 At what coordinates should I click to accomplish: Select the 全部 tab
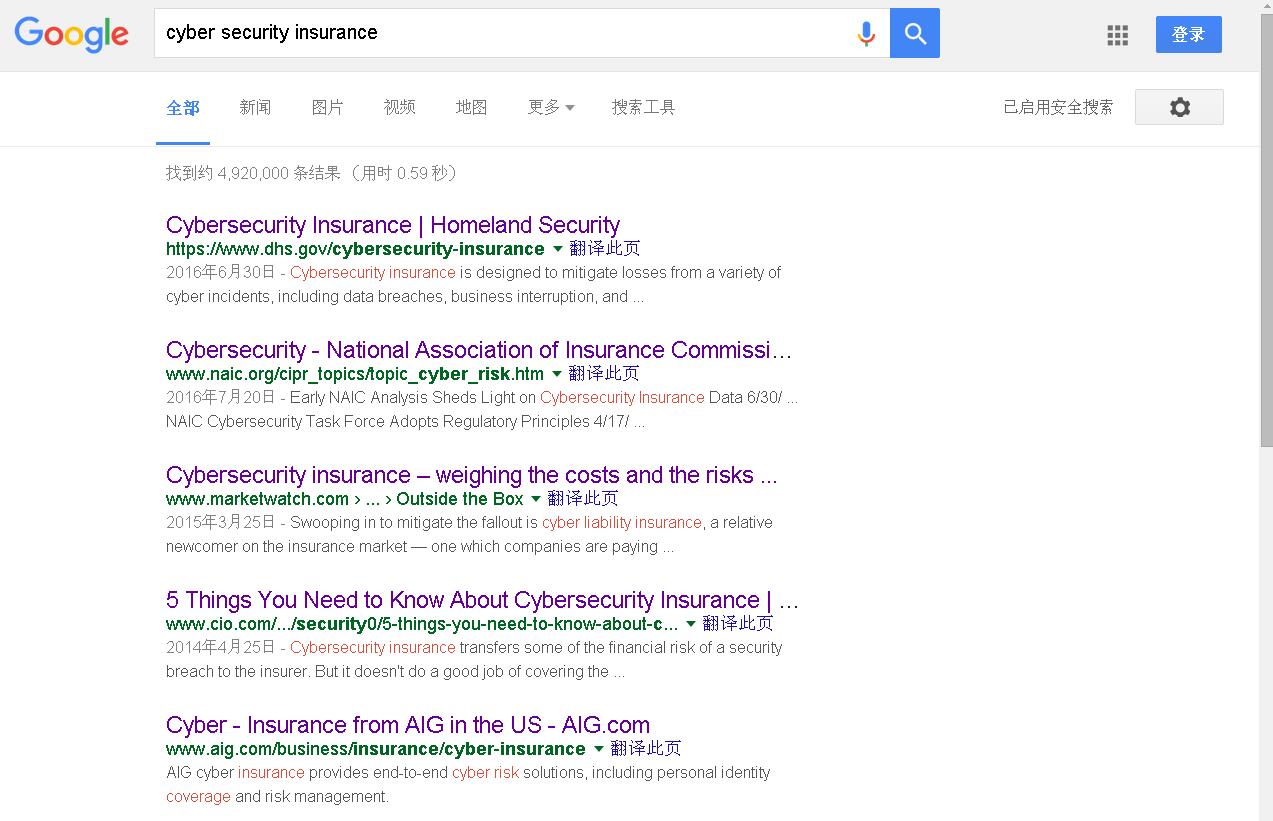click(183, 108)
